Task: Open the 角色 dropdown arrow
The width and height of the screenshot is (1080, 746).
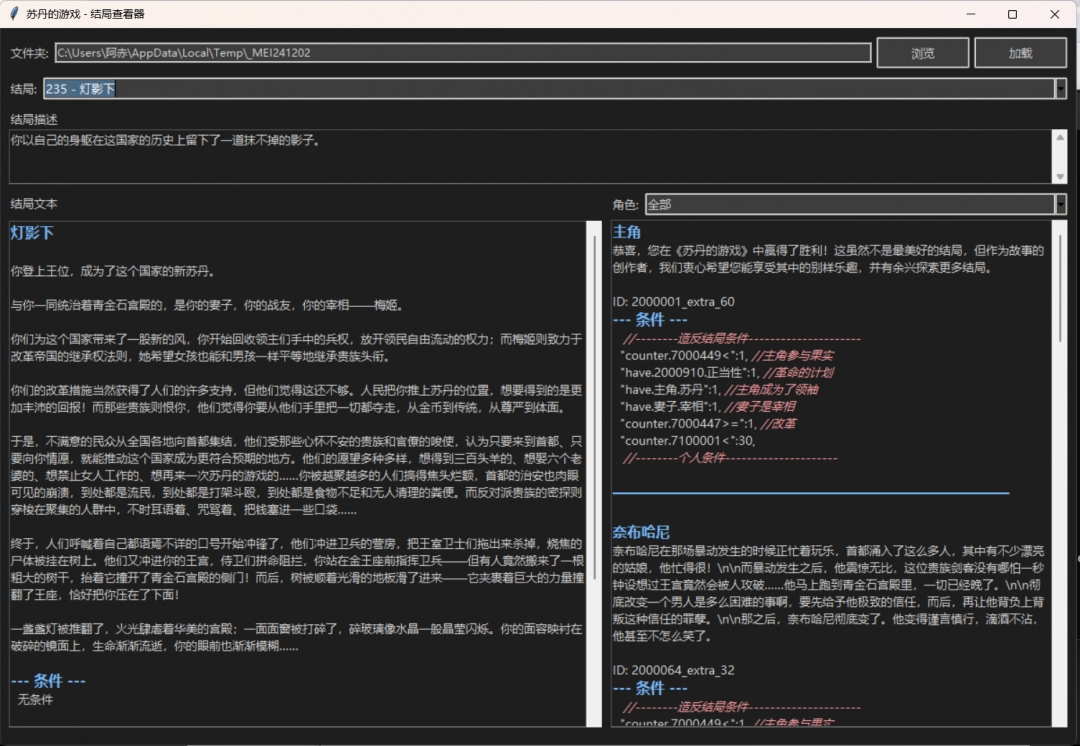Action: coord(1060,204)
